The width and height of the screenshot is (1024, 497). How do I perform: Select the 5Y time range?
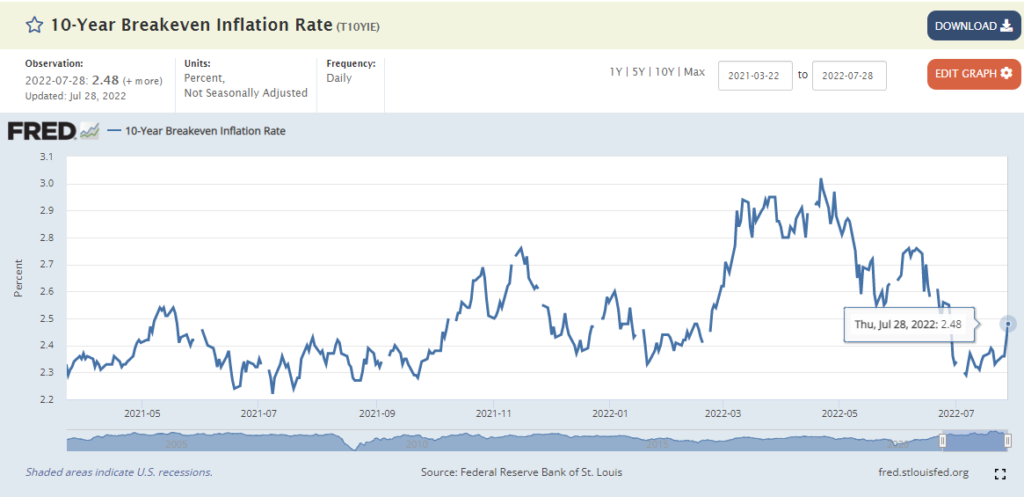click(640, 72)
